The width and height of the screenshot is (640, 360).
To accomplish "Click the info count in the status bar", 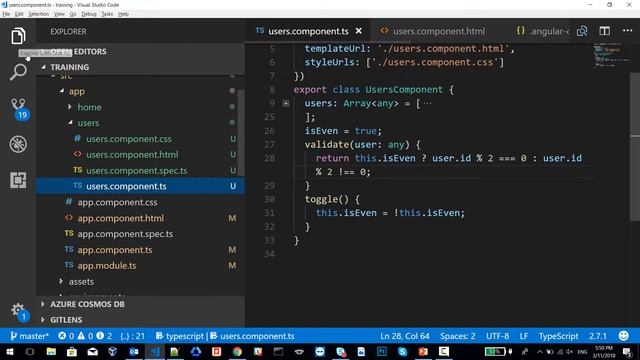I will pos(104,336).
